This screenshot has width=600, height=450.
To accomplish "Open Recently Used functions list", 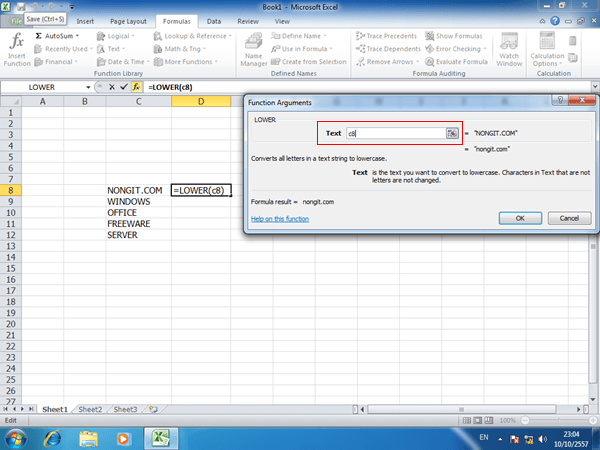I will pyautogui.click(x=63, y=49).
